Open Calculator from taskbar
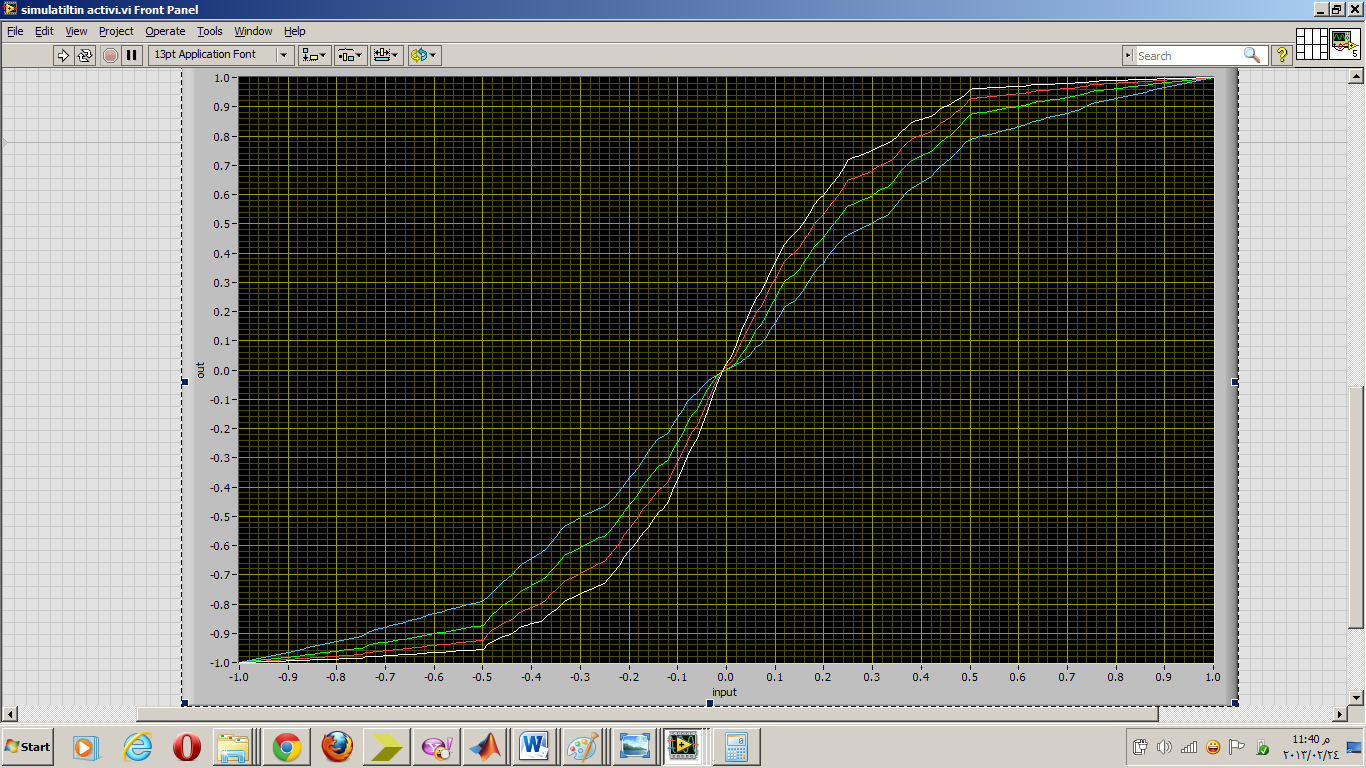This screenshot has height=768, width=1366. [x=735, y=747]
